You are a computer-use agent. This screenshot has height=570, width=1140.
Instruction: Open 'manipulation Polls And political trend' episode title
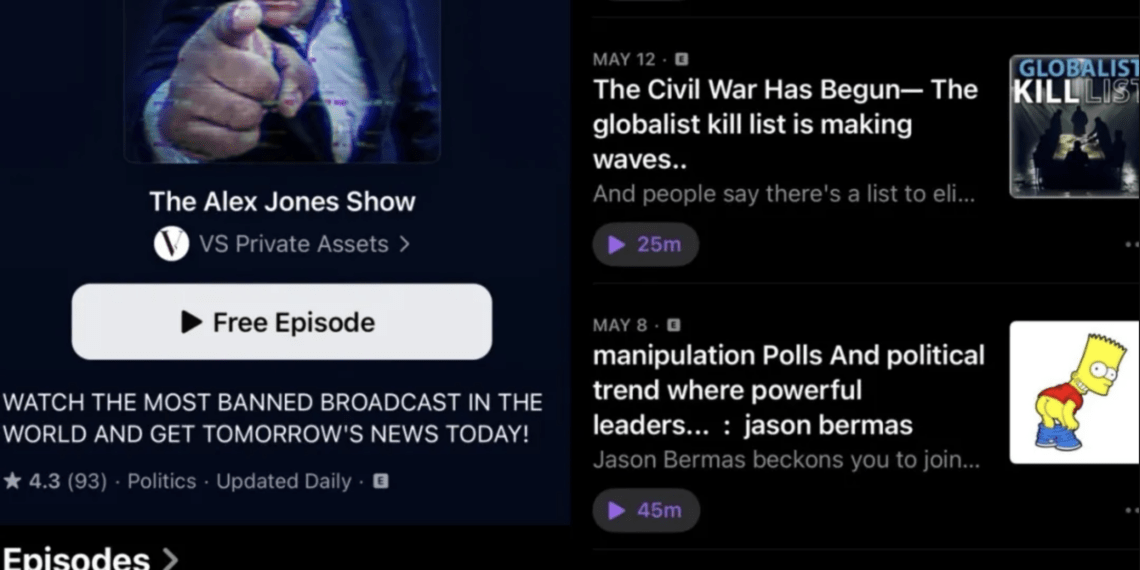788,390
